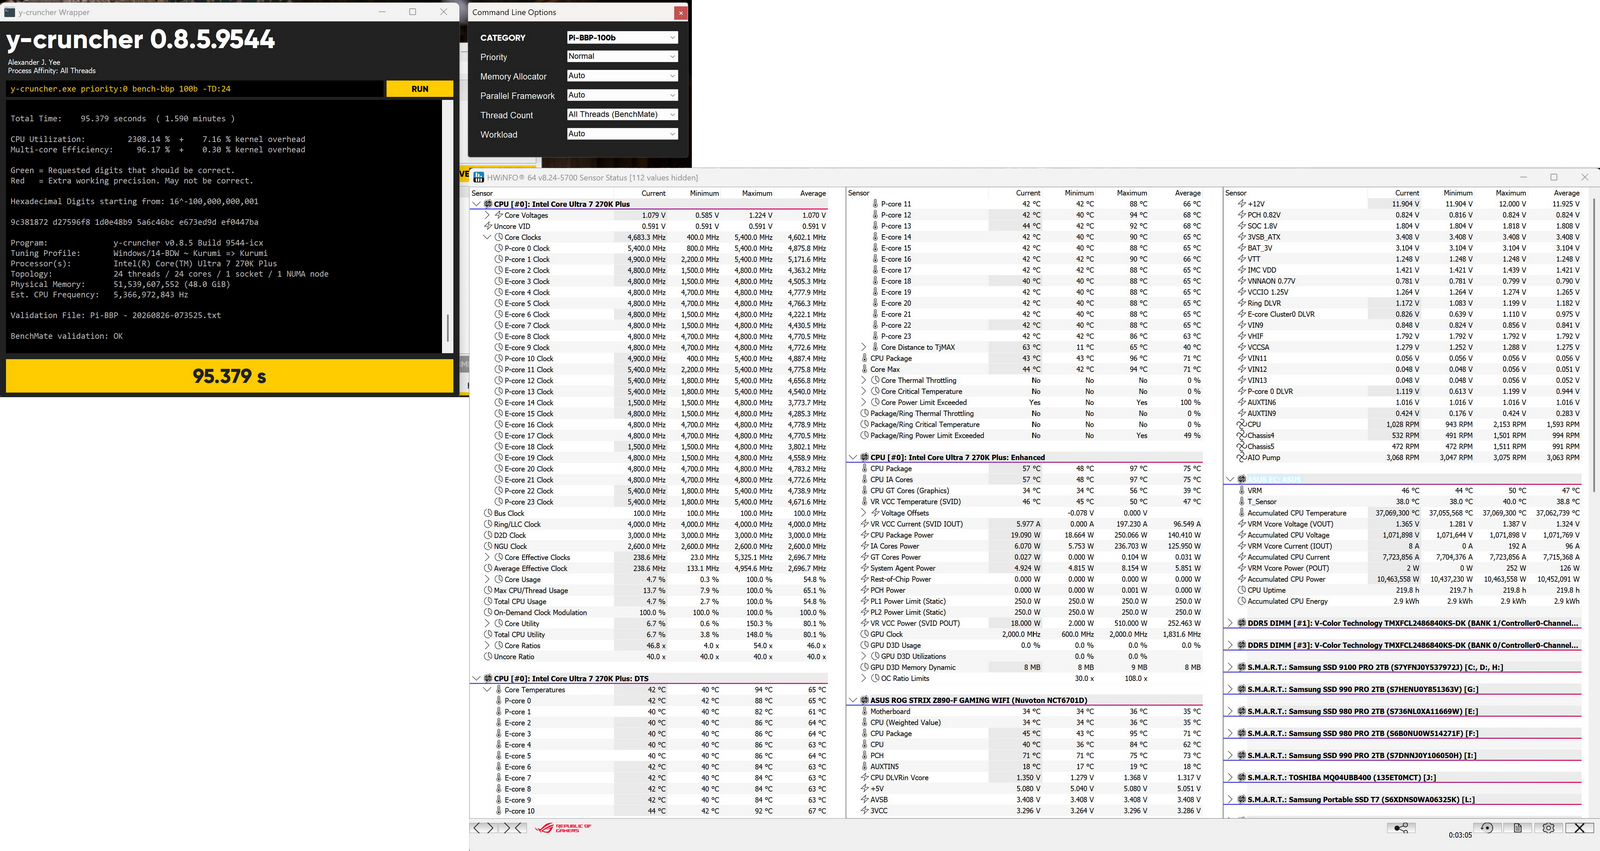Click the yellow RUN button

click(420, 89)
